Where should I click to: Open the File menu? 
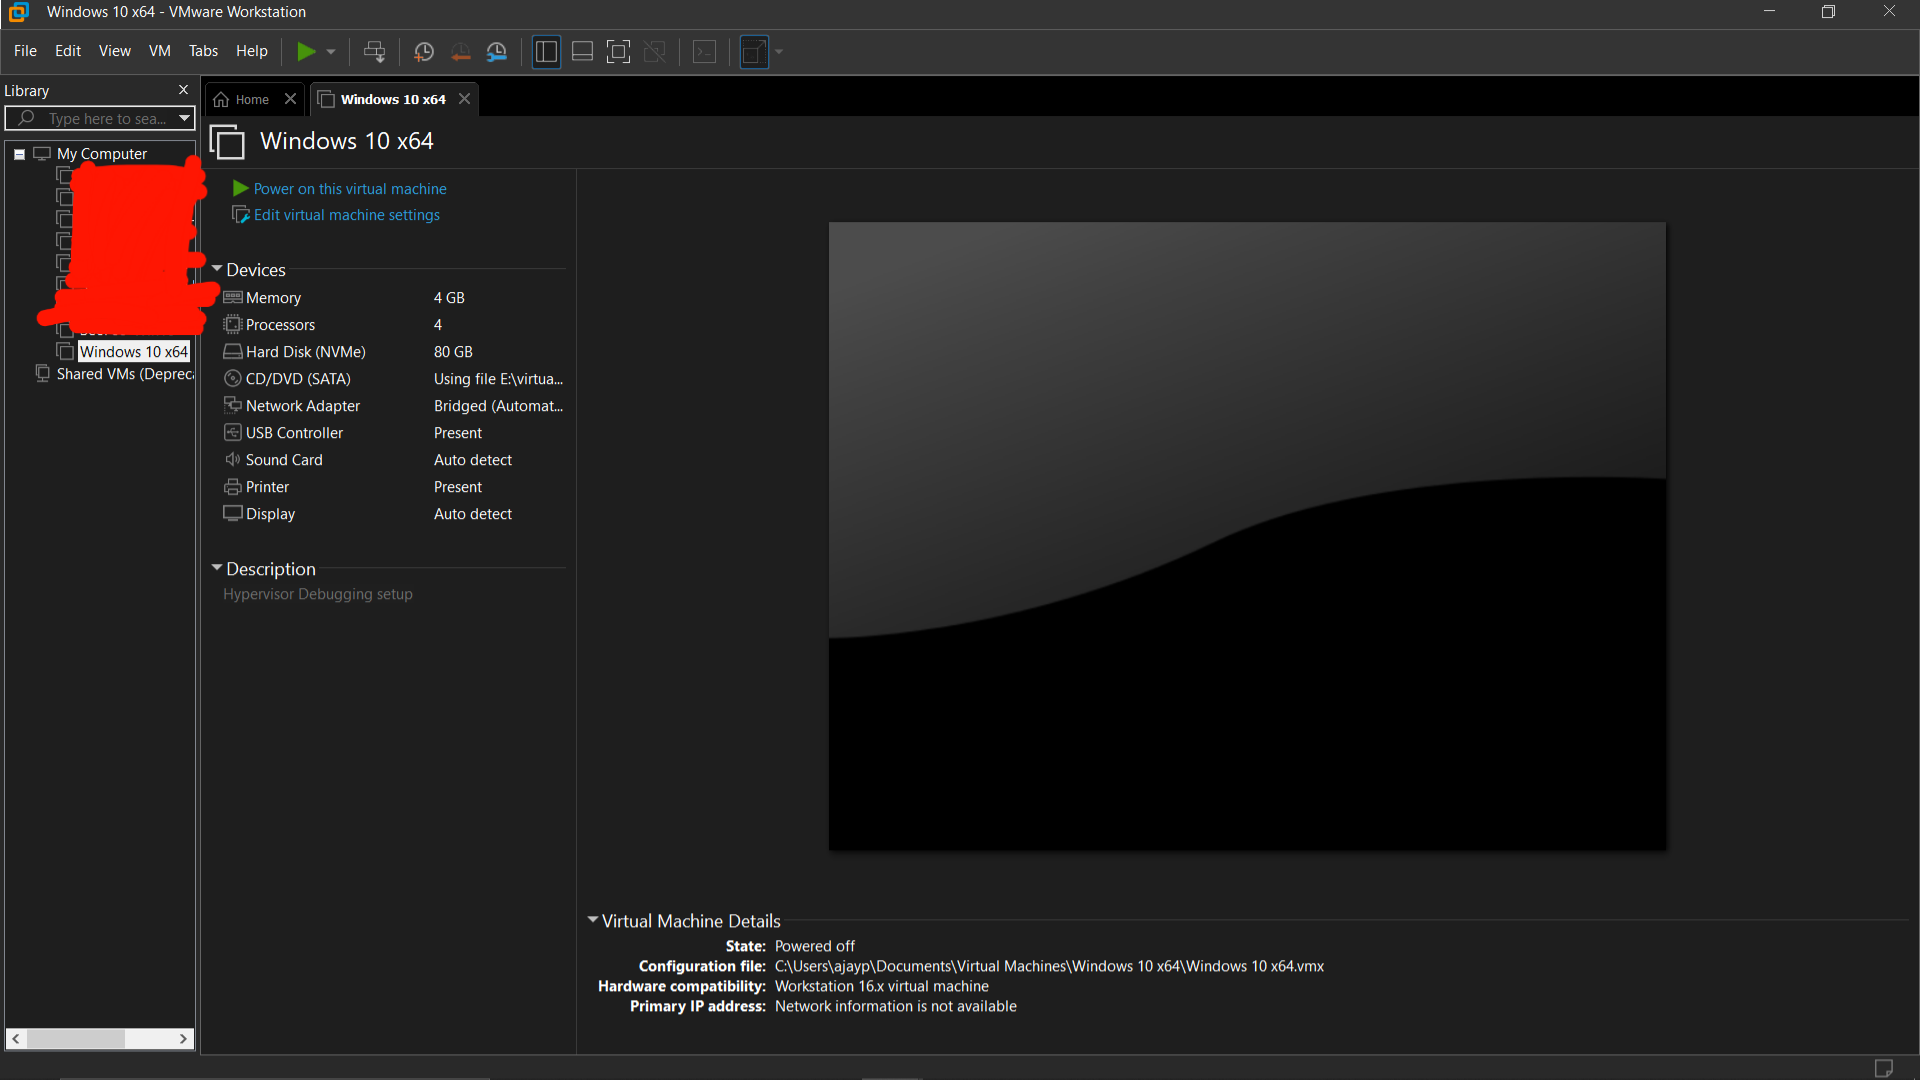pyautogui.click(x=25, y=51)
